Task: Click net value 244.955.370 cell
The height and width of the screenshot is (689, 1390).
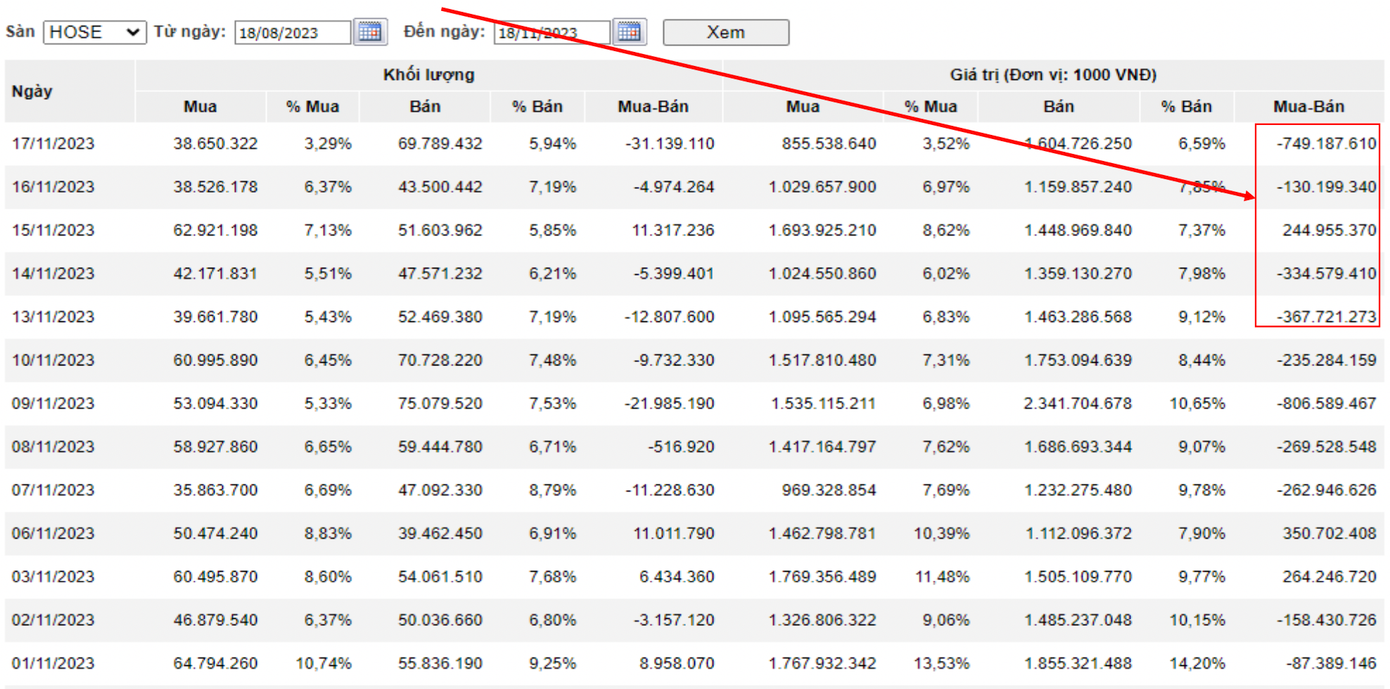Action: (x=1329, y=230)
